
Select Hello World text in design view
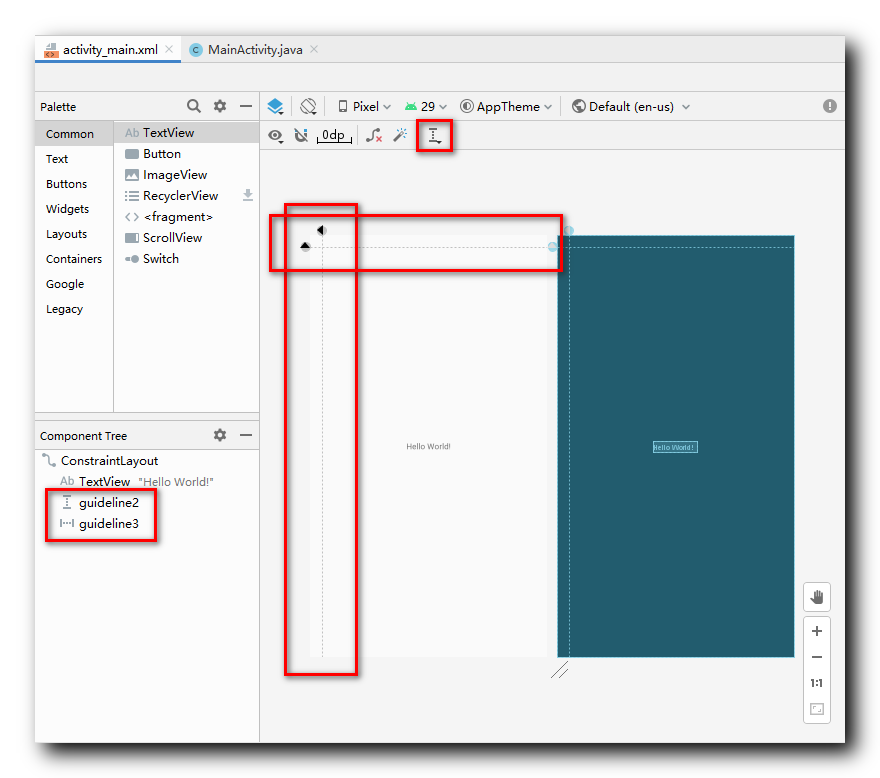(x=428, y=446)
